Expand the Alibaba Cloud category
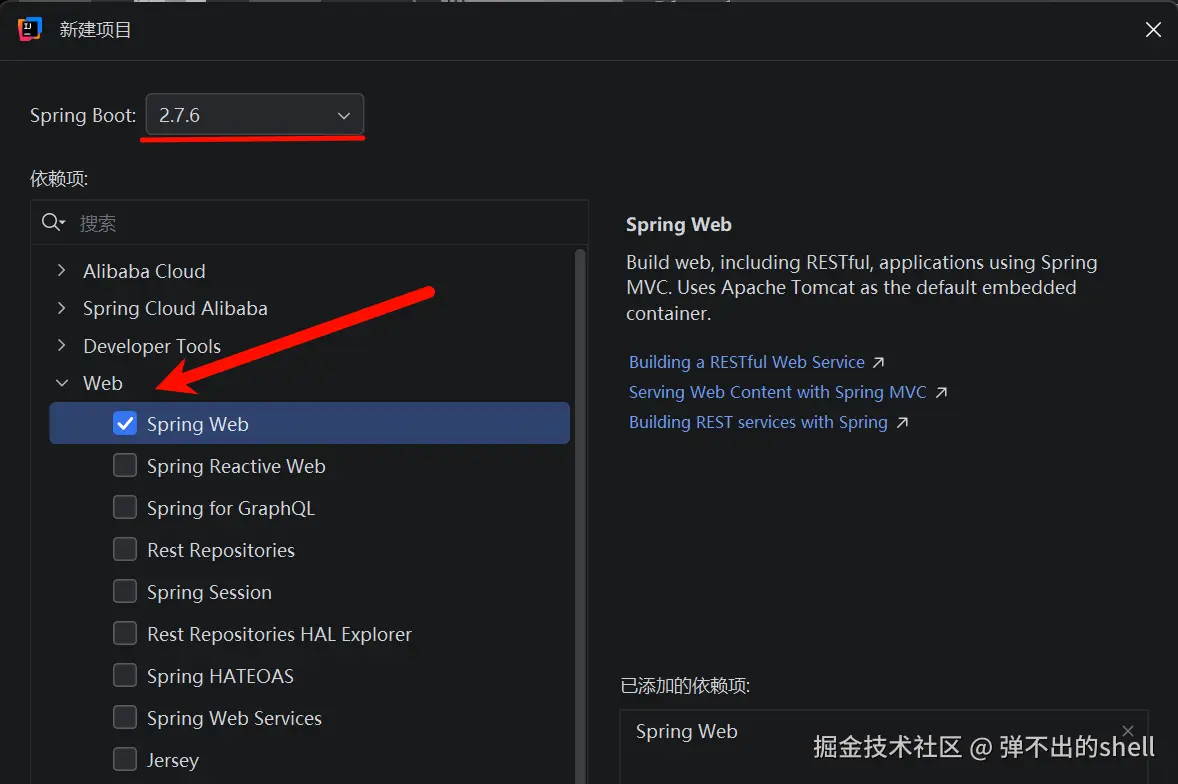1178x784 pixels. (62, 271)
